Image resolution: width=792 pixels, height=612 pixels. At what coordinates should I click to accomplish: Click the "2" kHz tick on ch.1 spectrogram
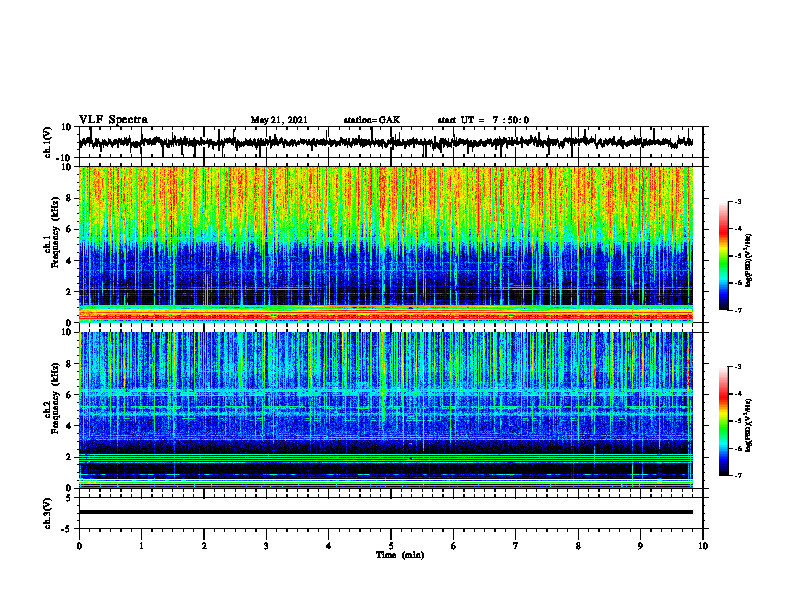(69, 291)
